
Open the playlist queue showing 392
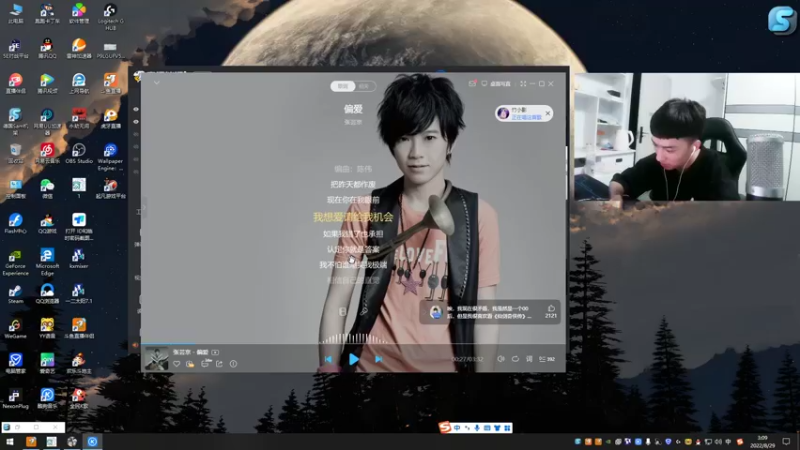click(547, 359)
